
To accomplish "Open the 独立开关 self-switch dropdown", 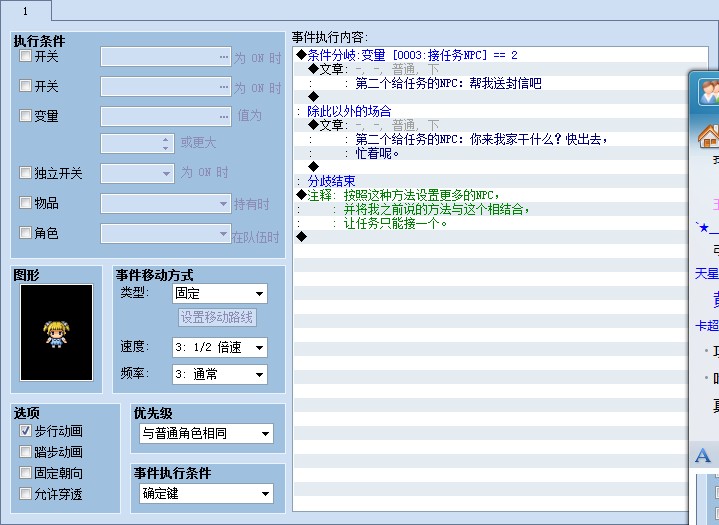I will [x=137, y=174].
